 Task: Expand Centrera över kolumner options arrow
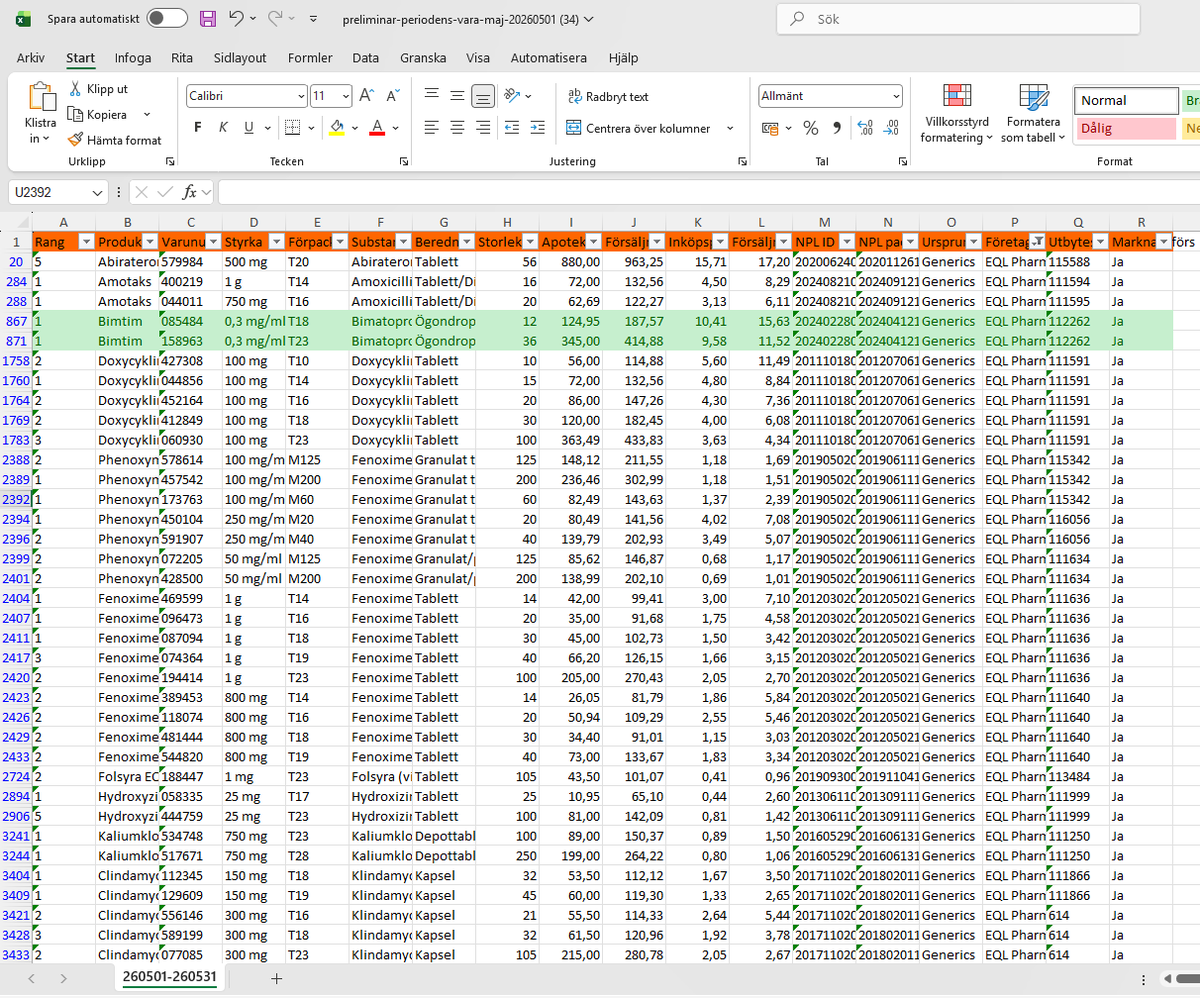730,128
